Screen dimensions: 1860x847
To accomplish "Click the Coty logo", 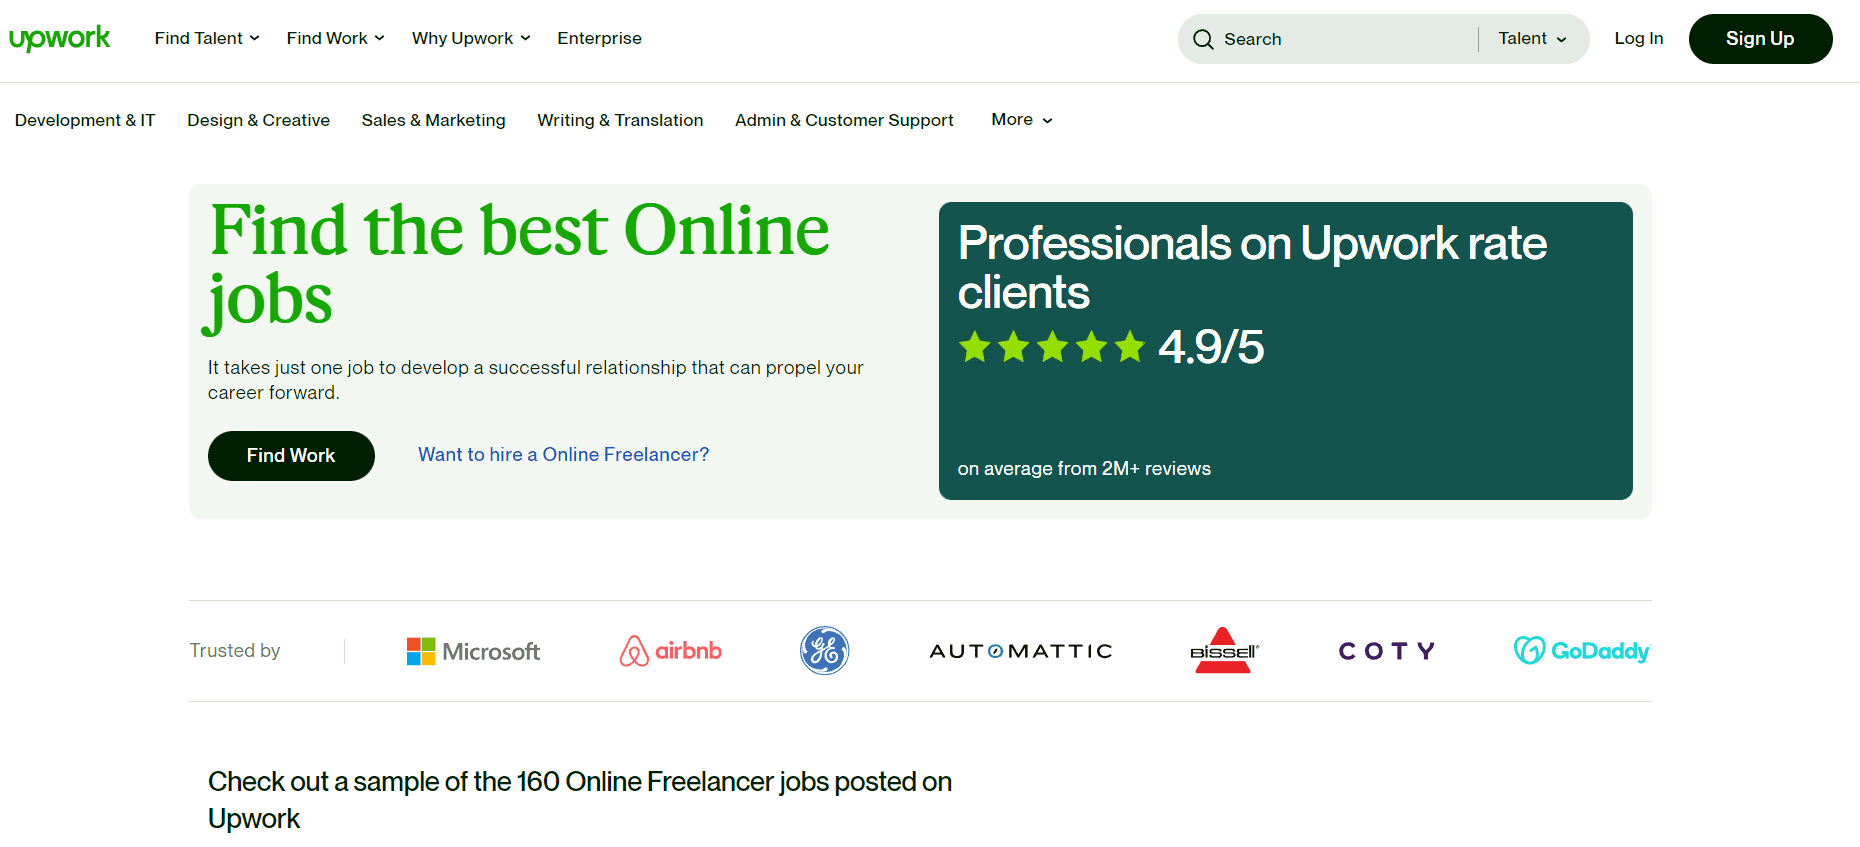I will [1386, 651].
